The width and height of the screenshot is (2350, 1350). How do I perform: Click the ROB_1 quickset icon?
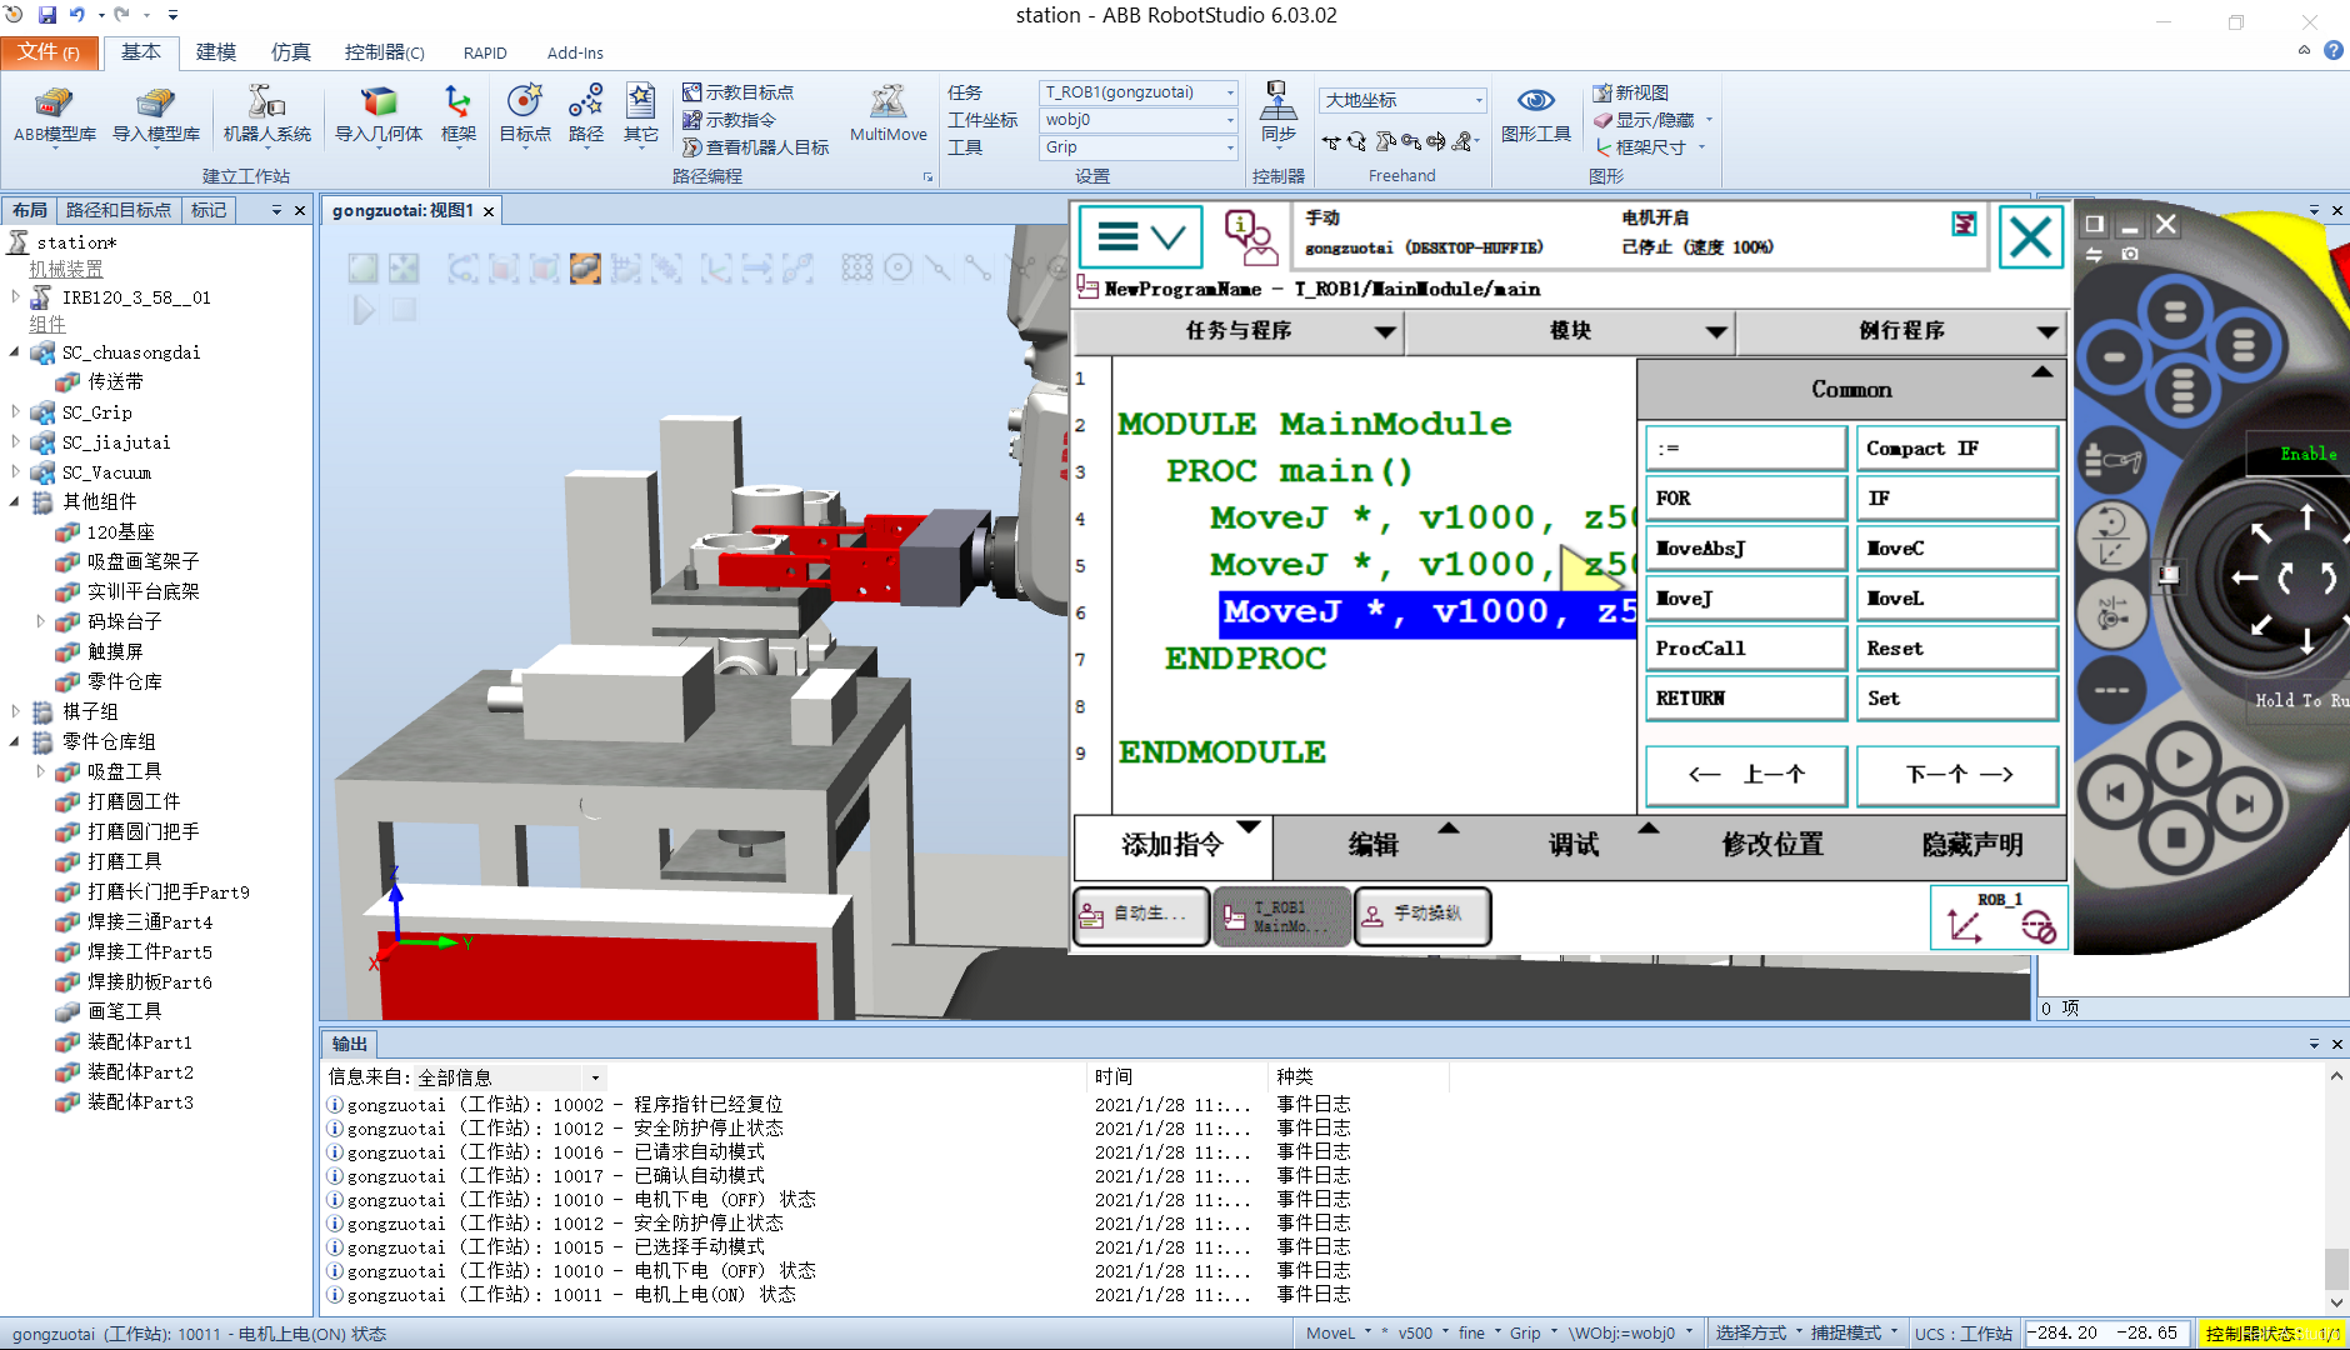[1998, 917]
